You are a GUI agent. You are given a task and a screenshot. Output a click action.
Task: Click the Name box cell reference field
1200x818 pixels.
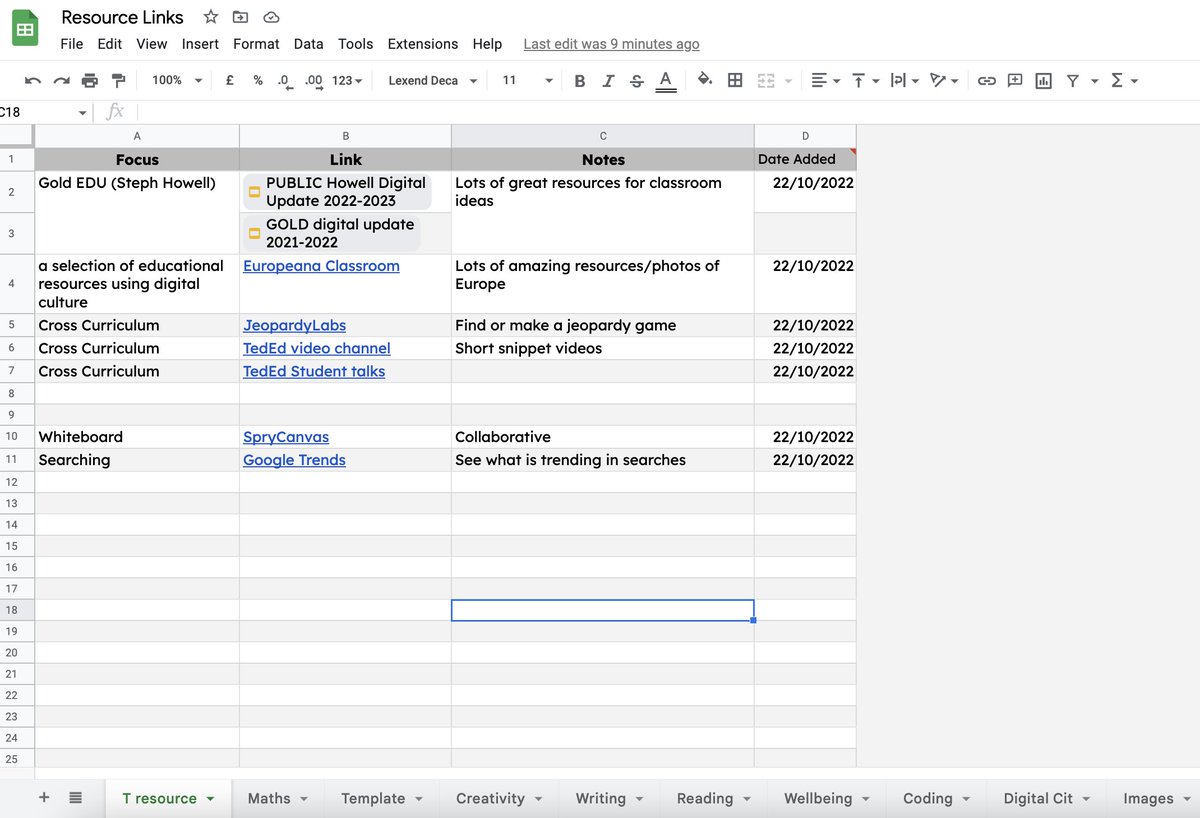pyautogui.click(x=45, y=112)
